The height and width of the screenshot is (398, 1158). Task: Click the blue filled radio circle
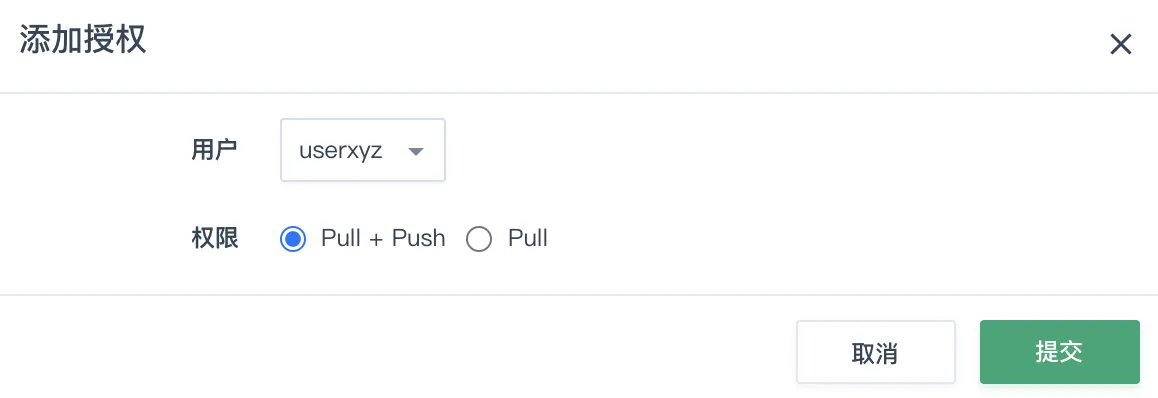[x=293, y=239]
